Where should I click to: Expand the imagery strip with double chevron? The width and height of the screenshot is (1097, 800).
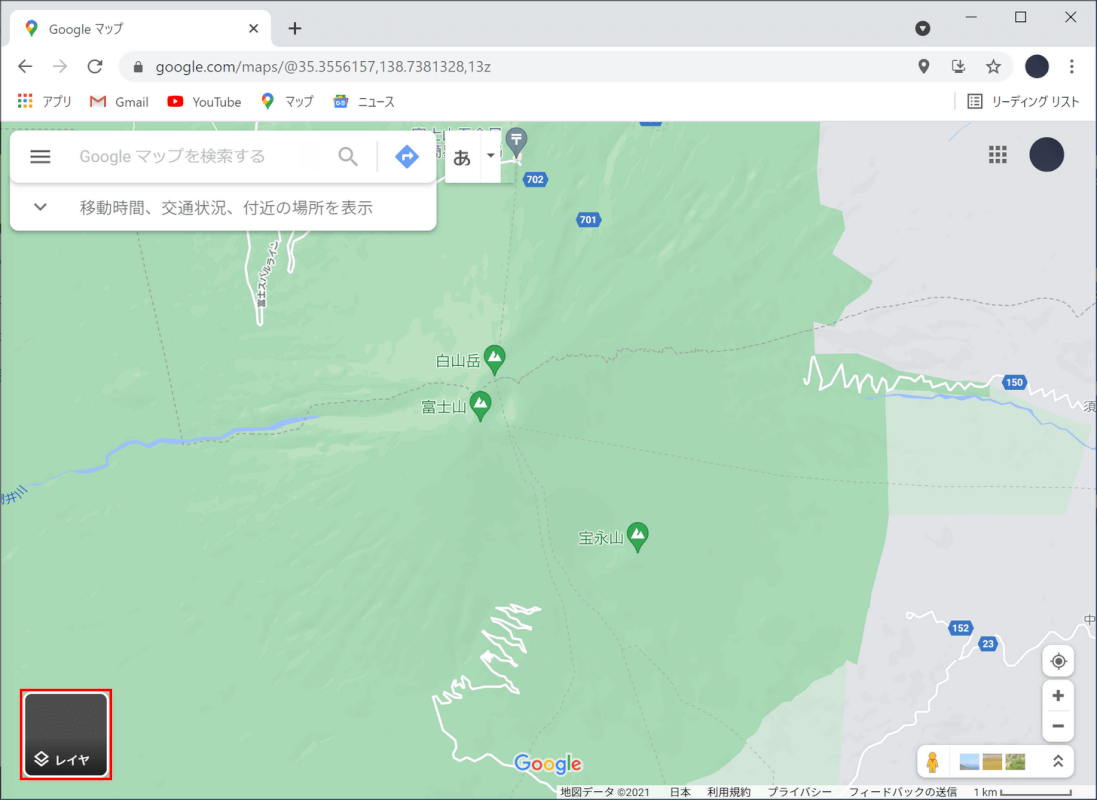point(1058,762)
